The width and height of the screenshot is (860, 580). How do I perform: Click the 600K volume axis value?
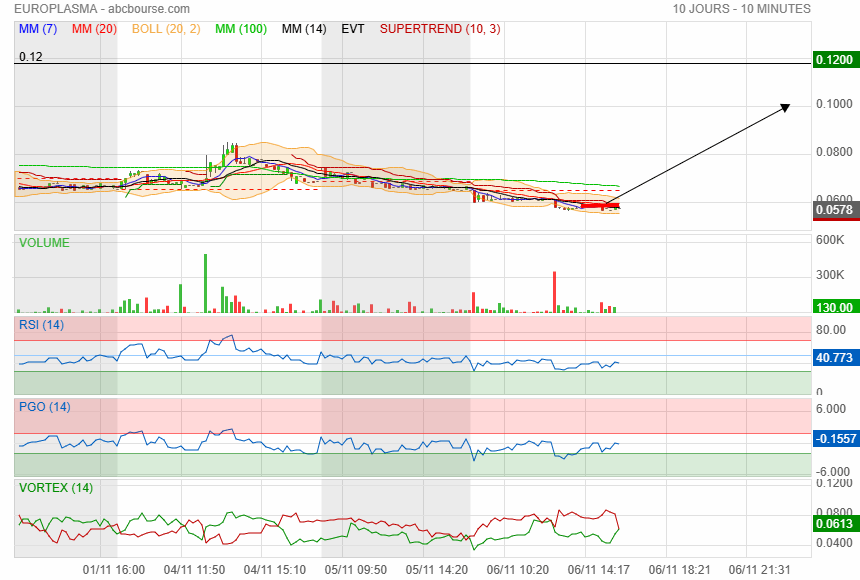pos(830,240)
